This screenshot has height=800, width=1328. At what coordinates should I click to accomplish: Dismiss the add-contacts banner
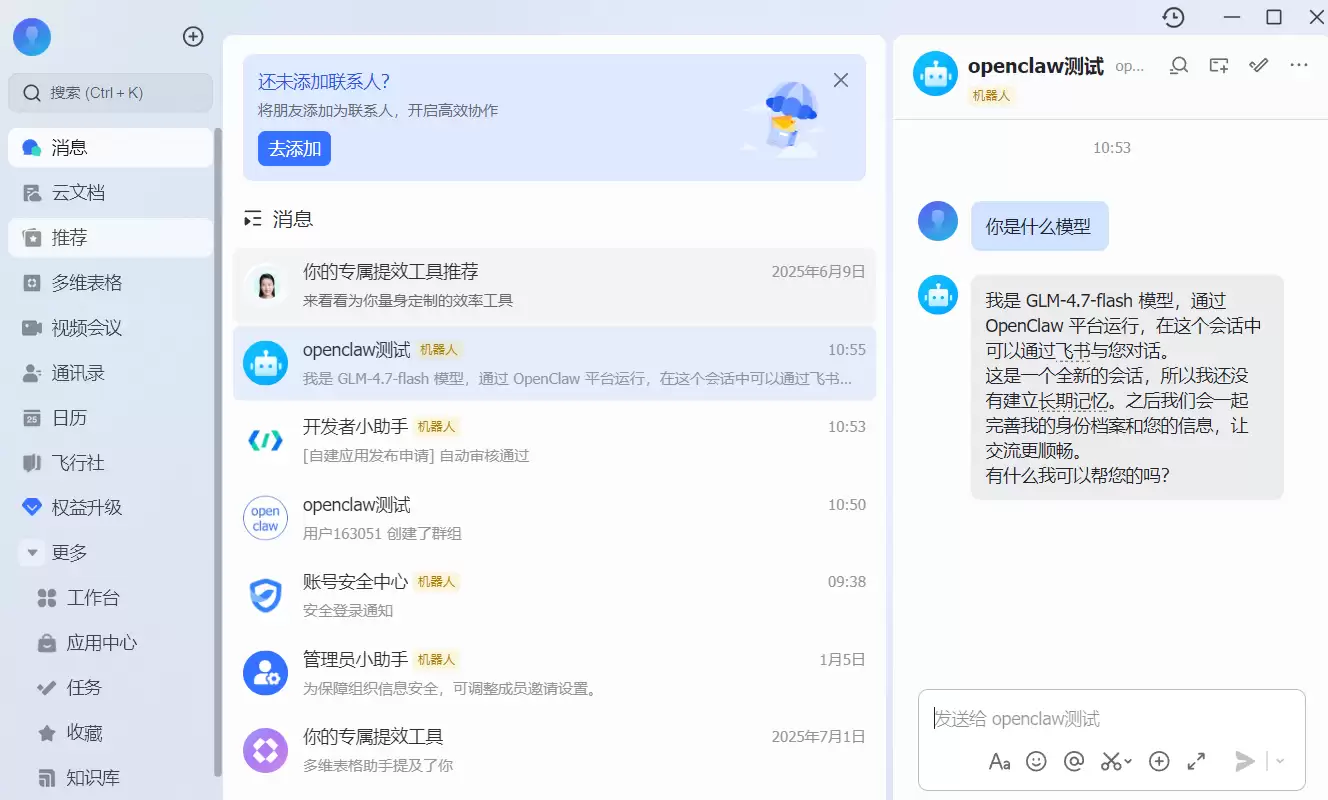pos(841,80)
